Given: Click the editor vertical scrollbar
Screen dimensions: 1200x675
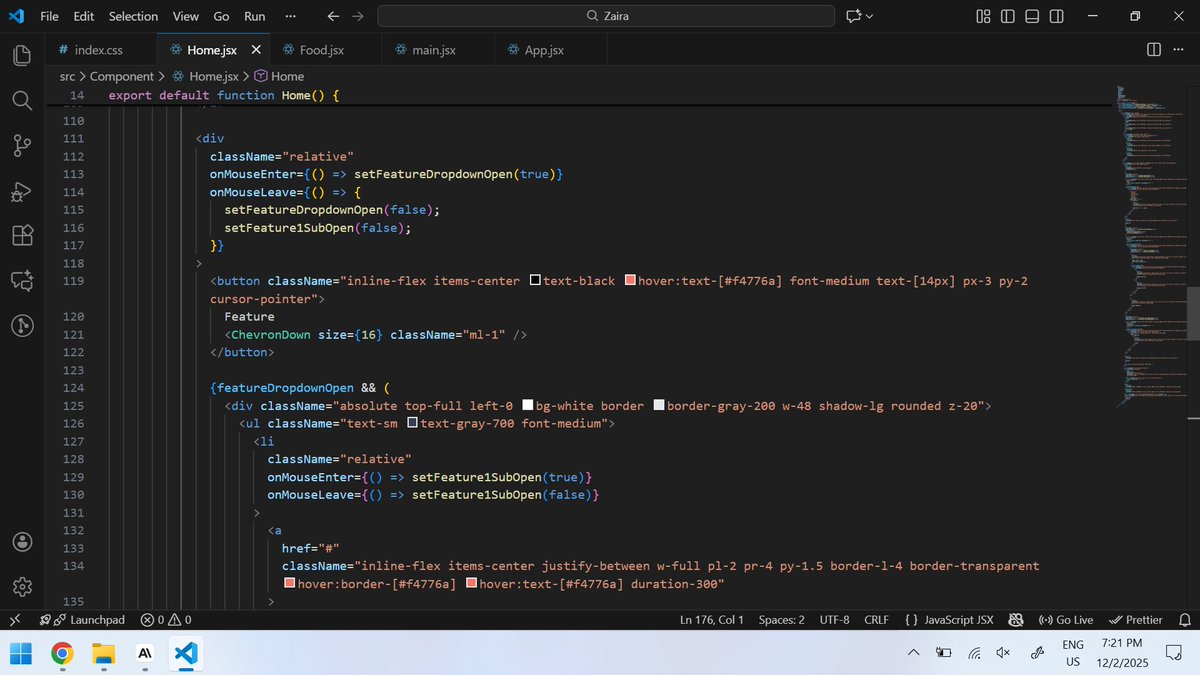Looking at the screenshot, I should click(1192, 310).
